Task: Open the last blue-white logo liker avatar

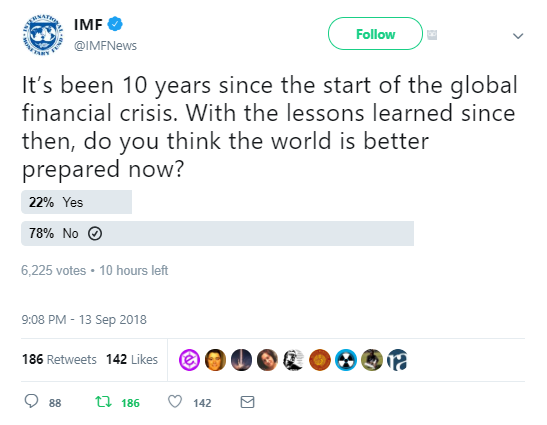Action: [x=398, y=360]
